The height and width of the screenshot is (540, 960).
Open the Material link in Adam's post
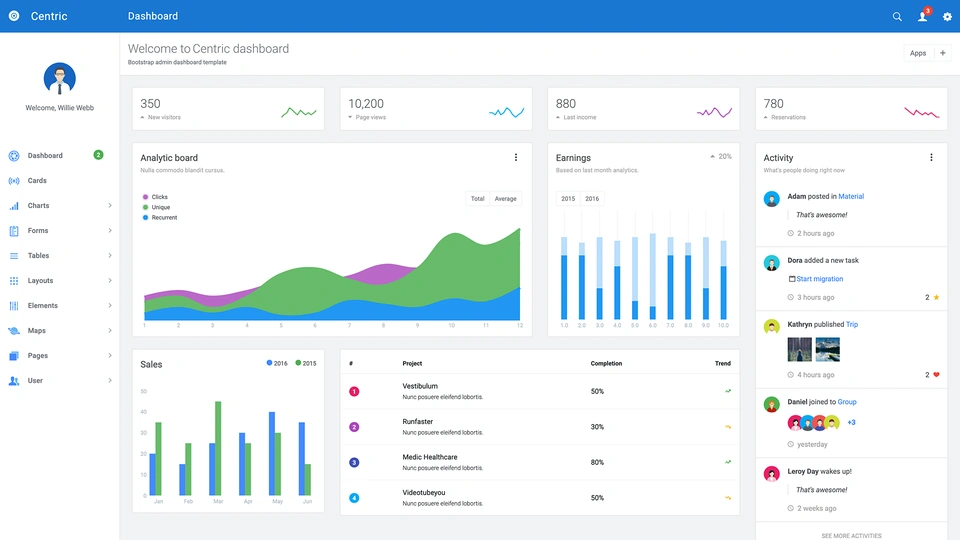[x=851, y=197]
